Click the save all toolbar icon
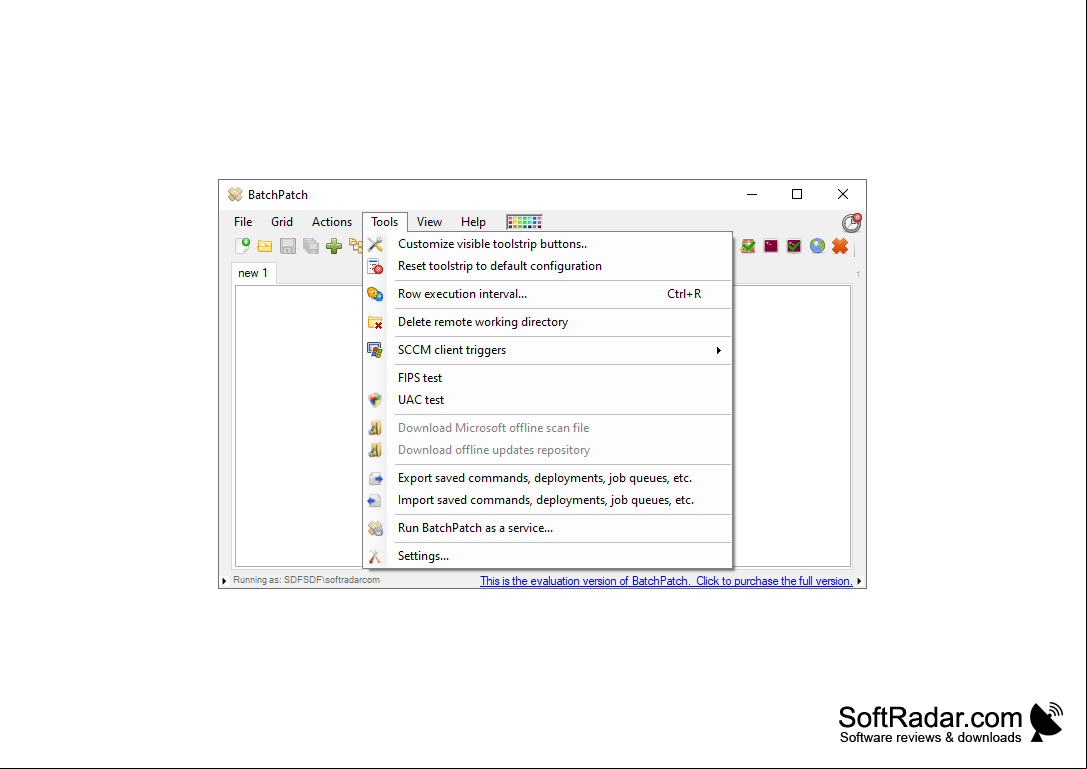The width and height of the screenshot is (1087, 769). pos(311,245)
